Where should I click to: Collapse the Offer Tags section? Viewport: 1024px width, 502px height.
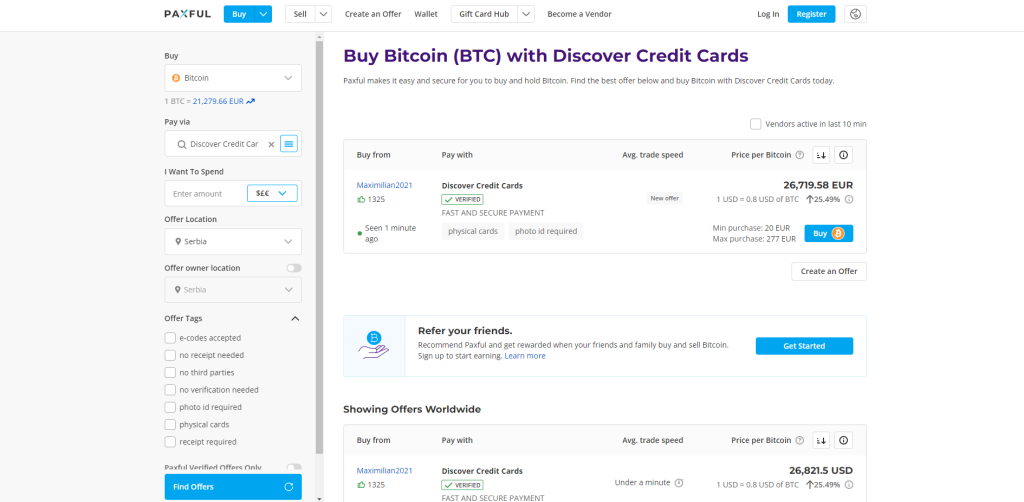(x=295, y=319)
